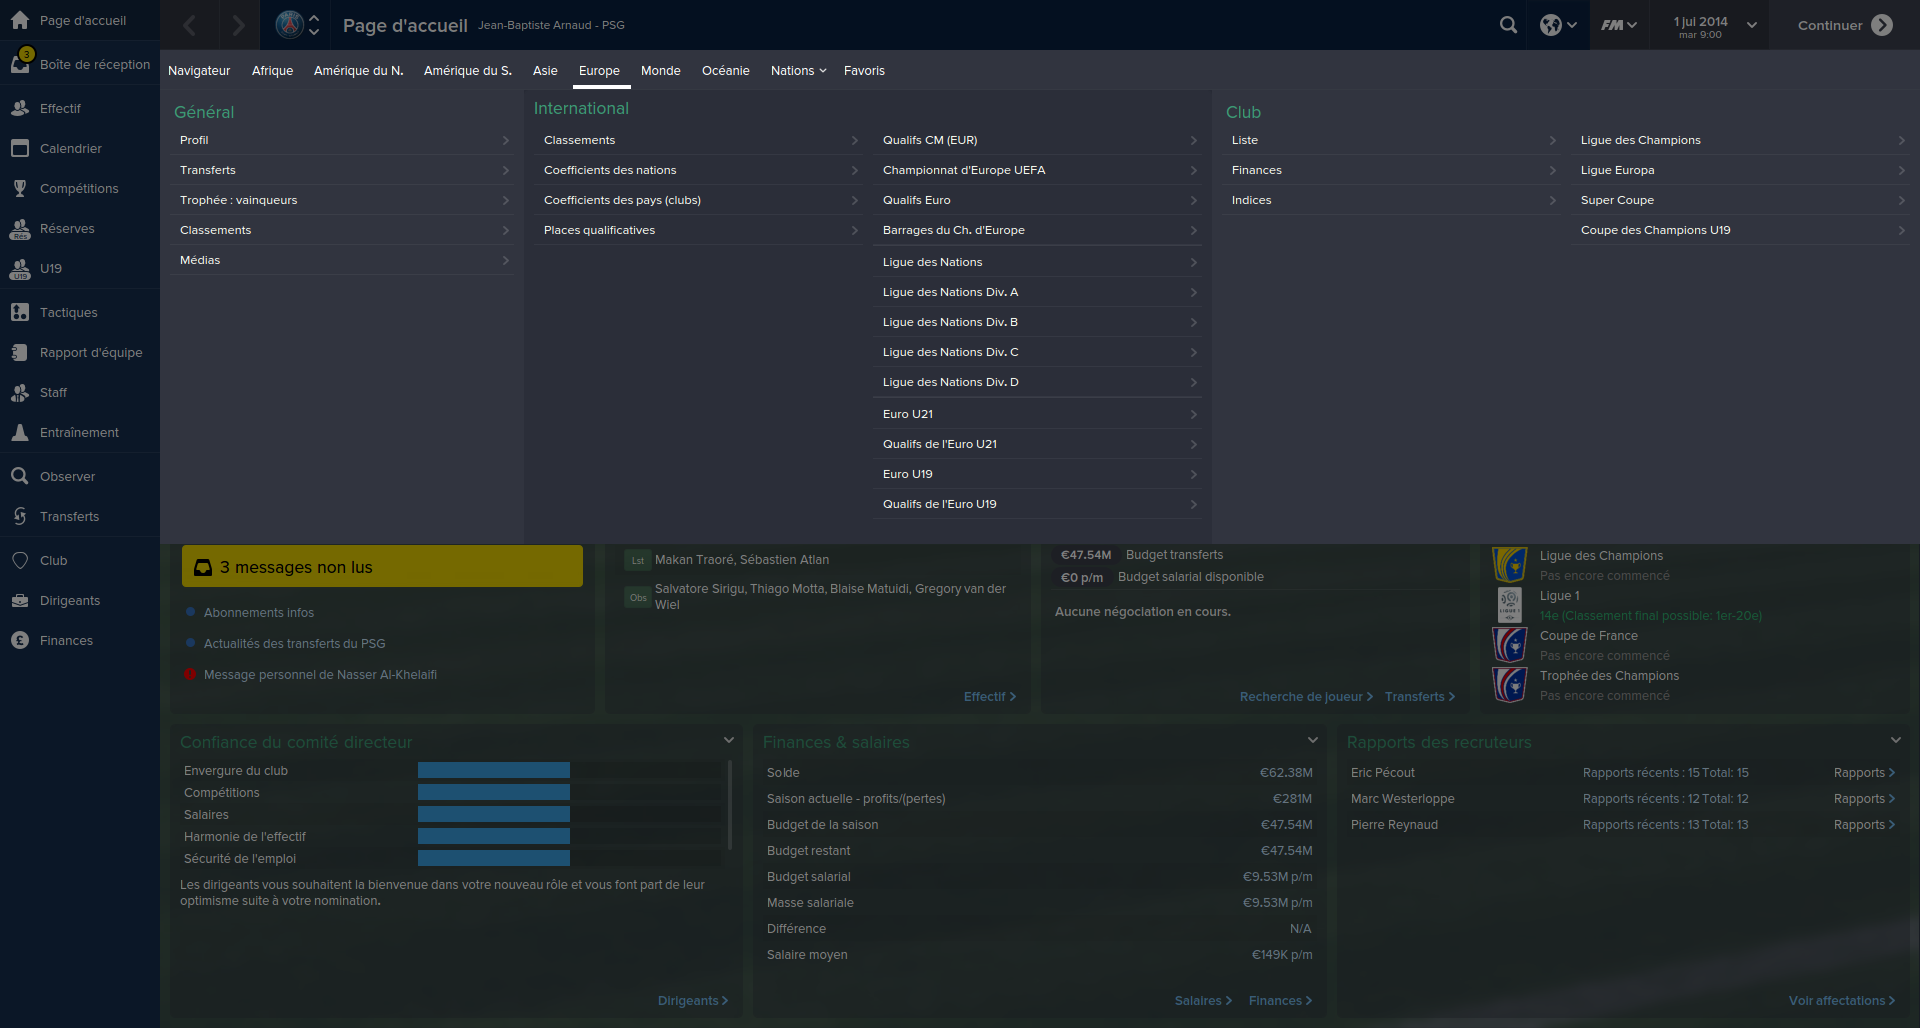The height and width of the screenshot is (1028, 1920).
Task: Open the Tactiques board icon
Action: pyautogui.click(x=20, y=312)
